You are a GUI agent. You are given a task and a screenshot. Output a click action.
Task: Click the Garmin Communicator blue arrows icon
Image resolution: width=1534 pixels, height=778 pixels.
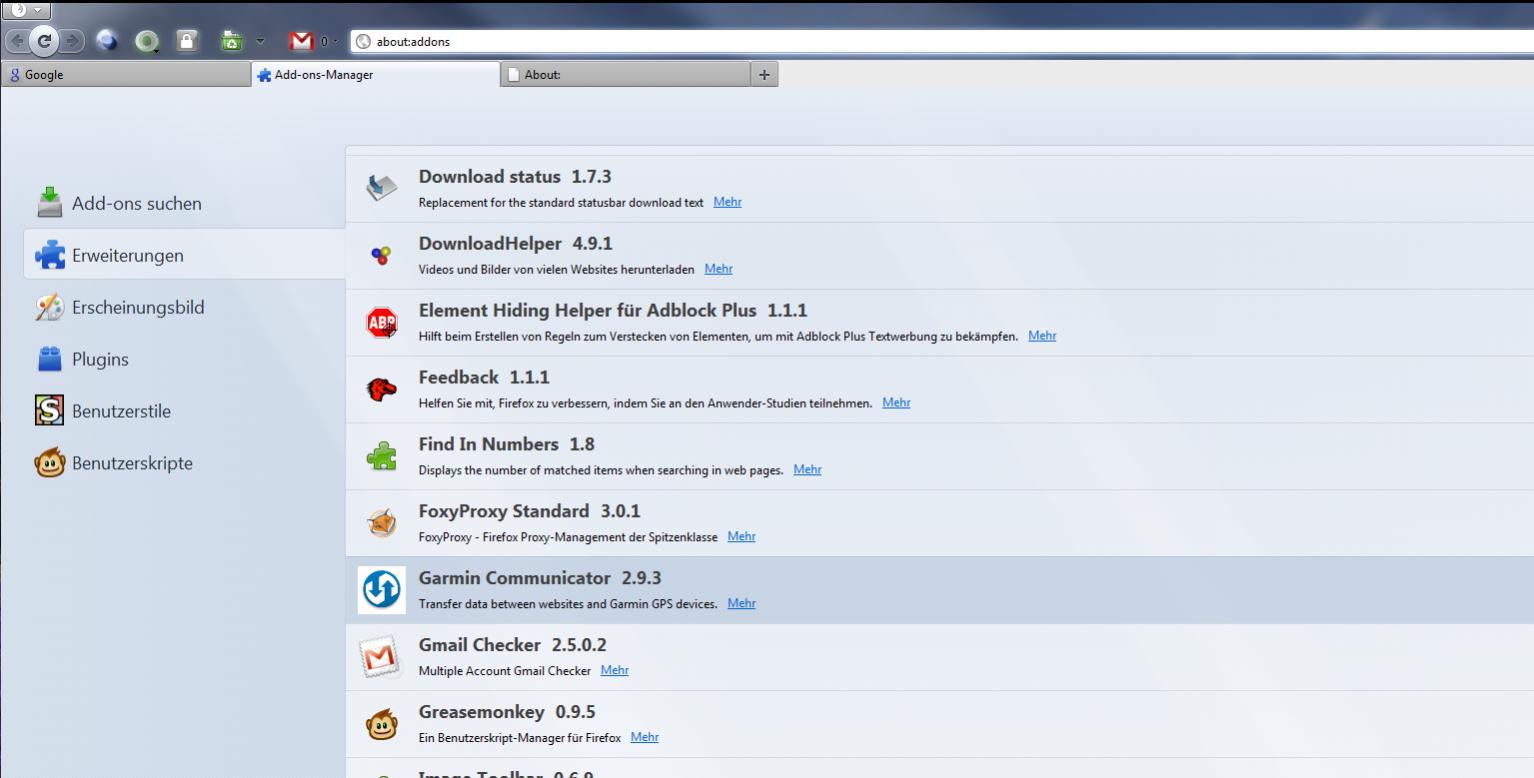click(x=382, y=590)
